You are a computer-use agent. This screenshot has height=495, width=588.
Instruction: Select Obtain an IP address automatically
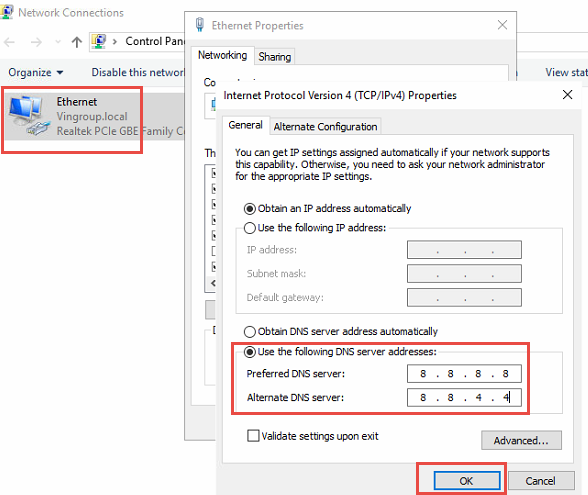327,208
